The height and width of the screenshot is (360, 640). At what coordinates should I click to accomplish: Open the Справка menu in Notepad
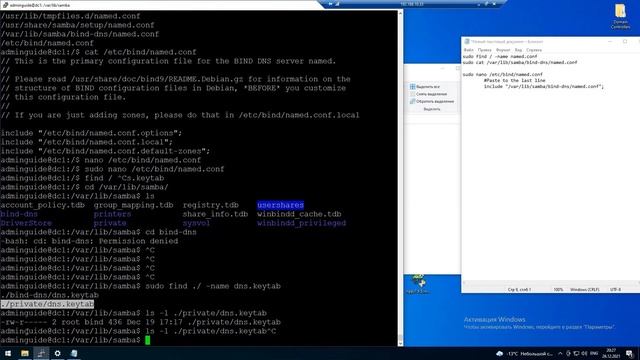coord(534,50)
